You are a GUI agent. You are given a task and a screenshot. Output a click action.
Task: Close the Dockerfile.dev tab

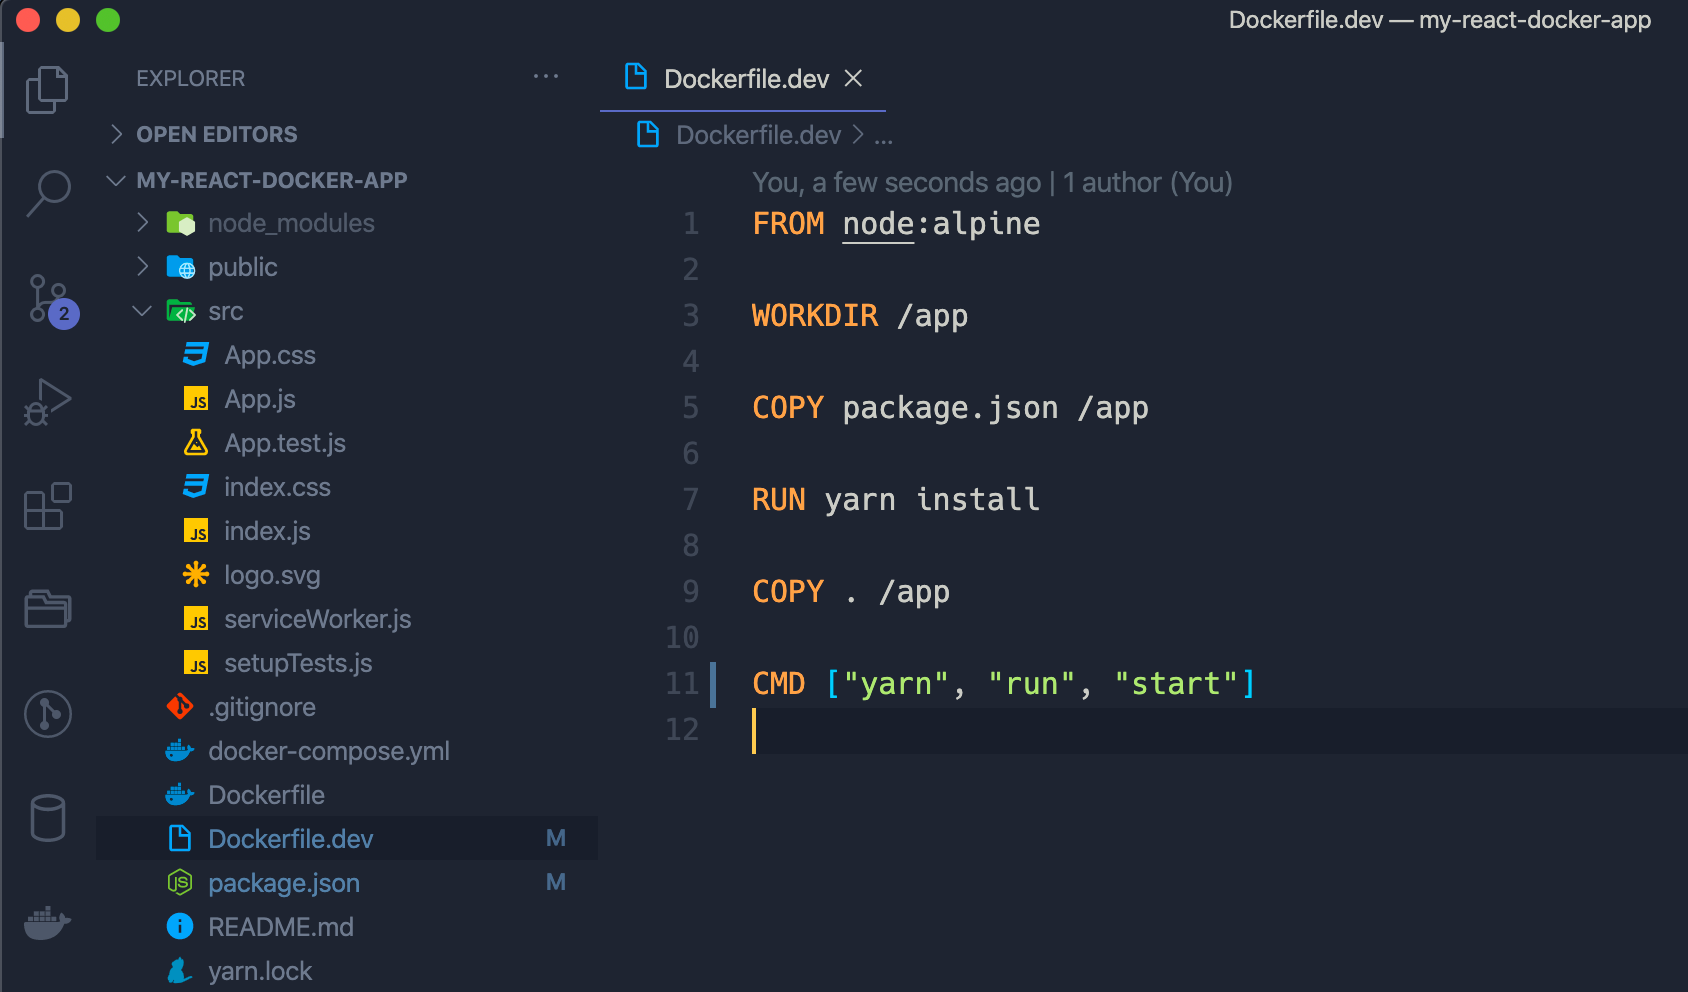point(853,78)
